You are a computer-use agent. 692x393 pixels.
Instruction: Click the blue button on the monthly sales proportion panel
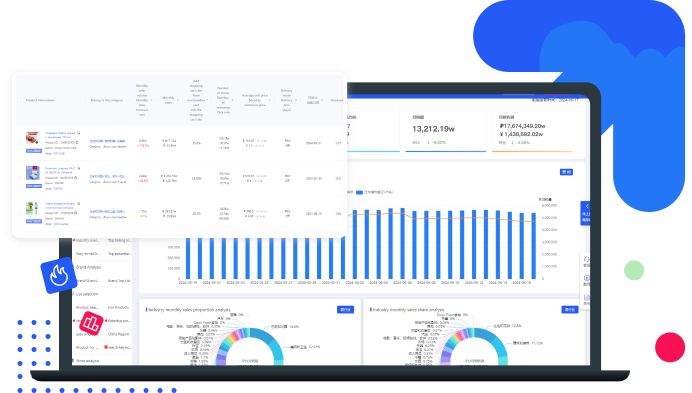tap(345, 310)
